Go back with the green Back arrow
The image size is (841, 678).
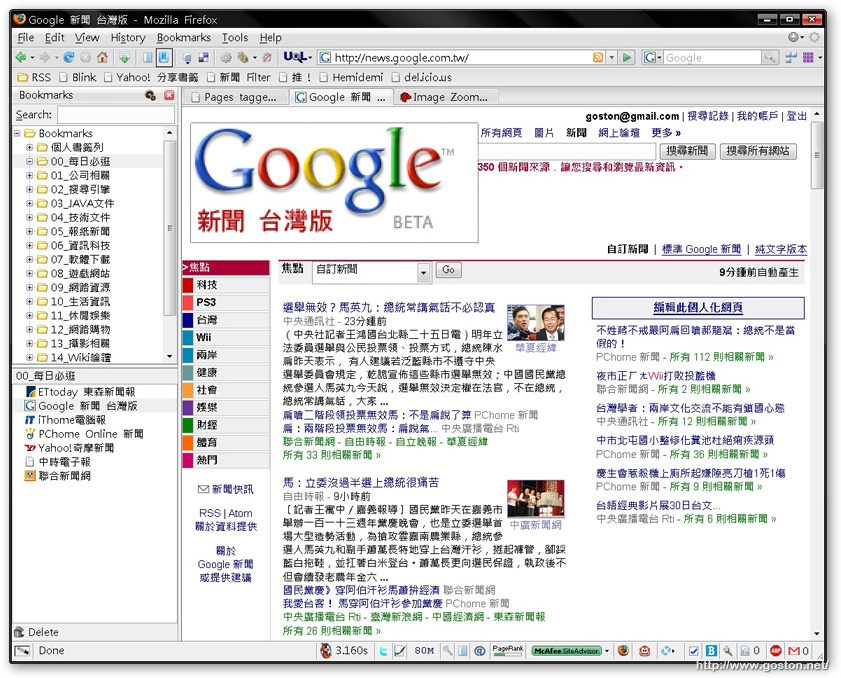coord(21,57)
